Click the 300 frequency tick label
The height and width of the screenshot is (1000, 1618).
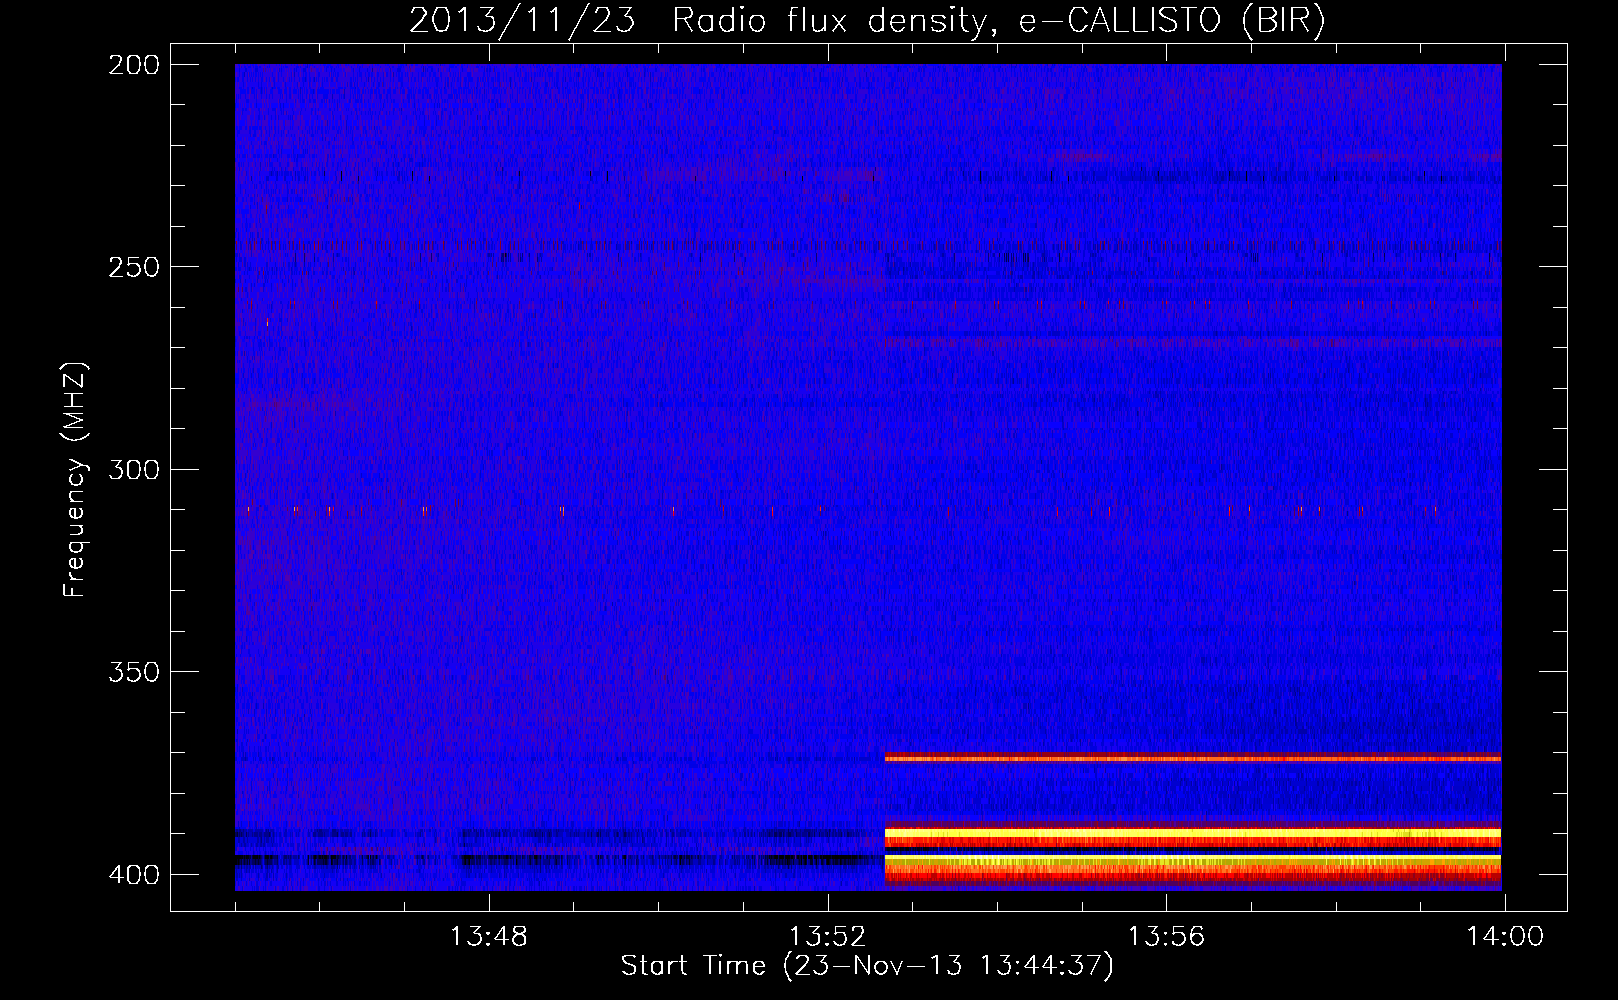134,469
